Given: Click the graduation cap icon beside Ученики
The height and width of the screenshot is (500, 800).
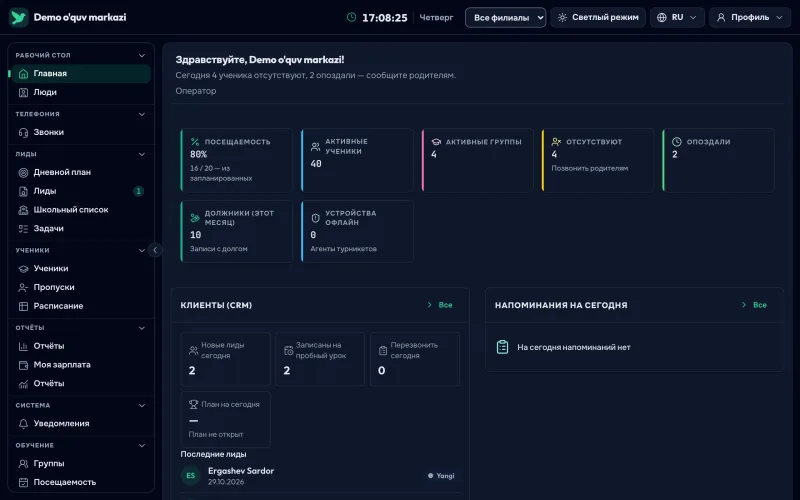Looking at the screenshot, I should (23, 268).
